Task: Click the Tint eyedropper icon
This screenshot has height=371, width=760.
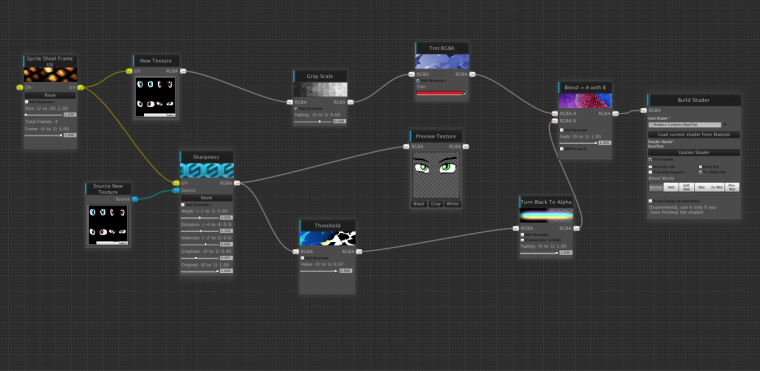Action: [x=465, y=93]
